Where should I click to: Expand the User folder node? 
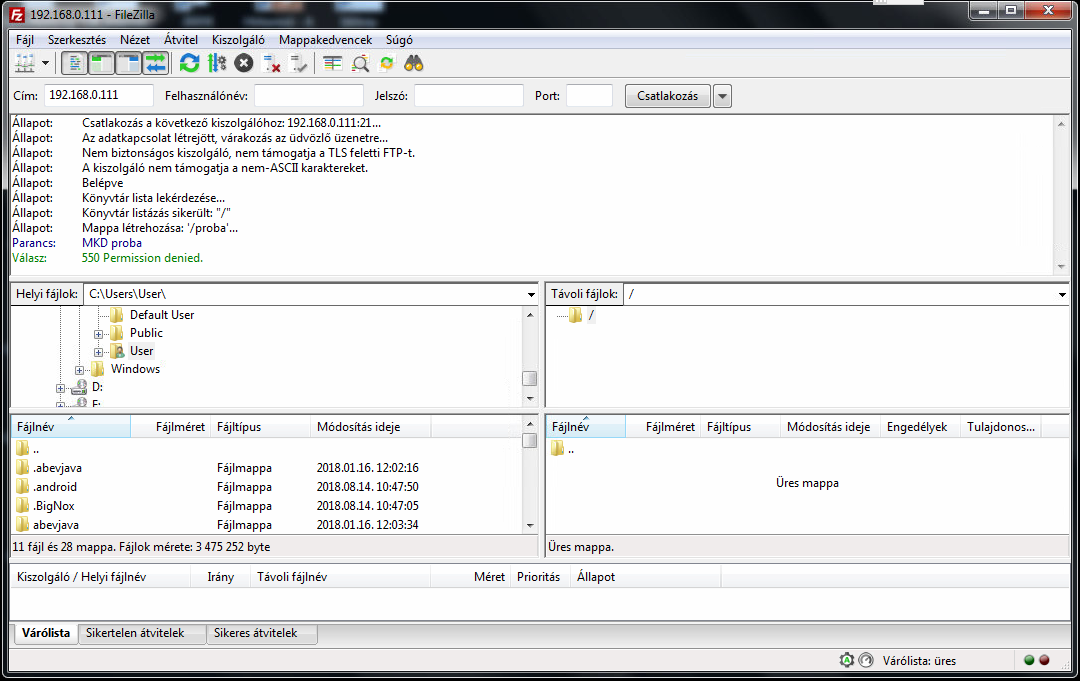[x=98, y=352]
